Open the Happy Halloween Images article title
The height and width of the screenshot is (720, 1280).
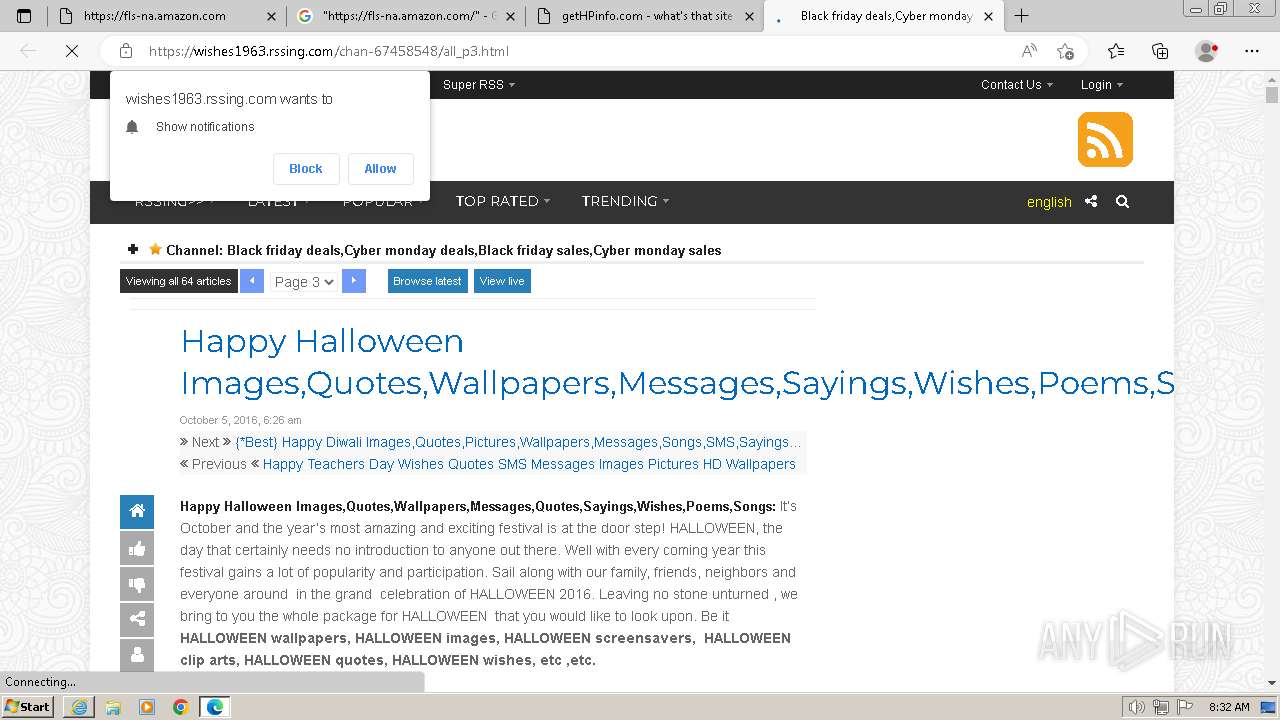click(x=677, y=362)
